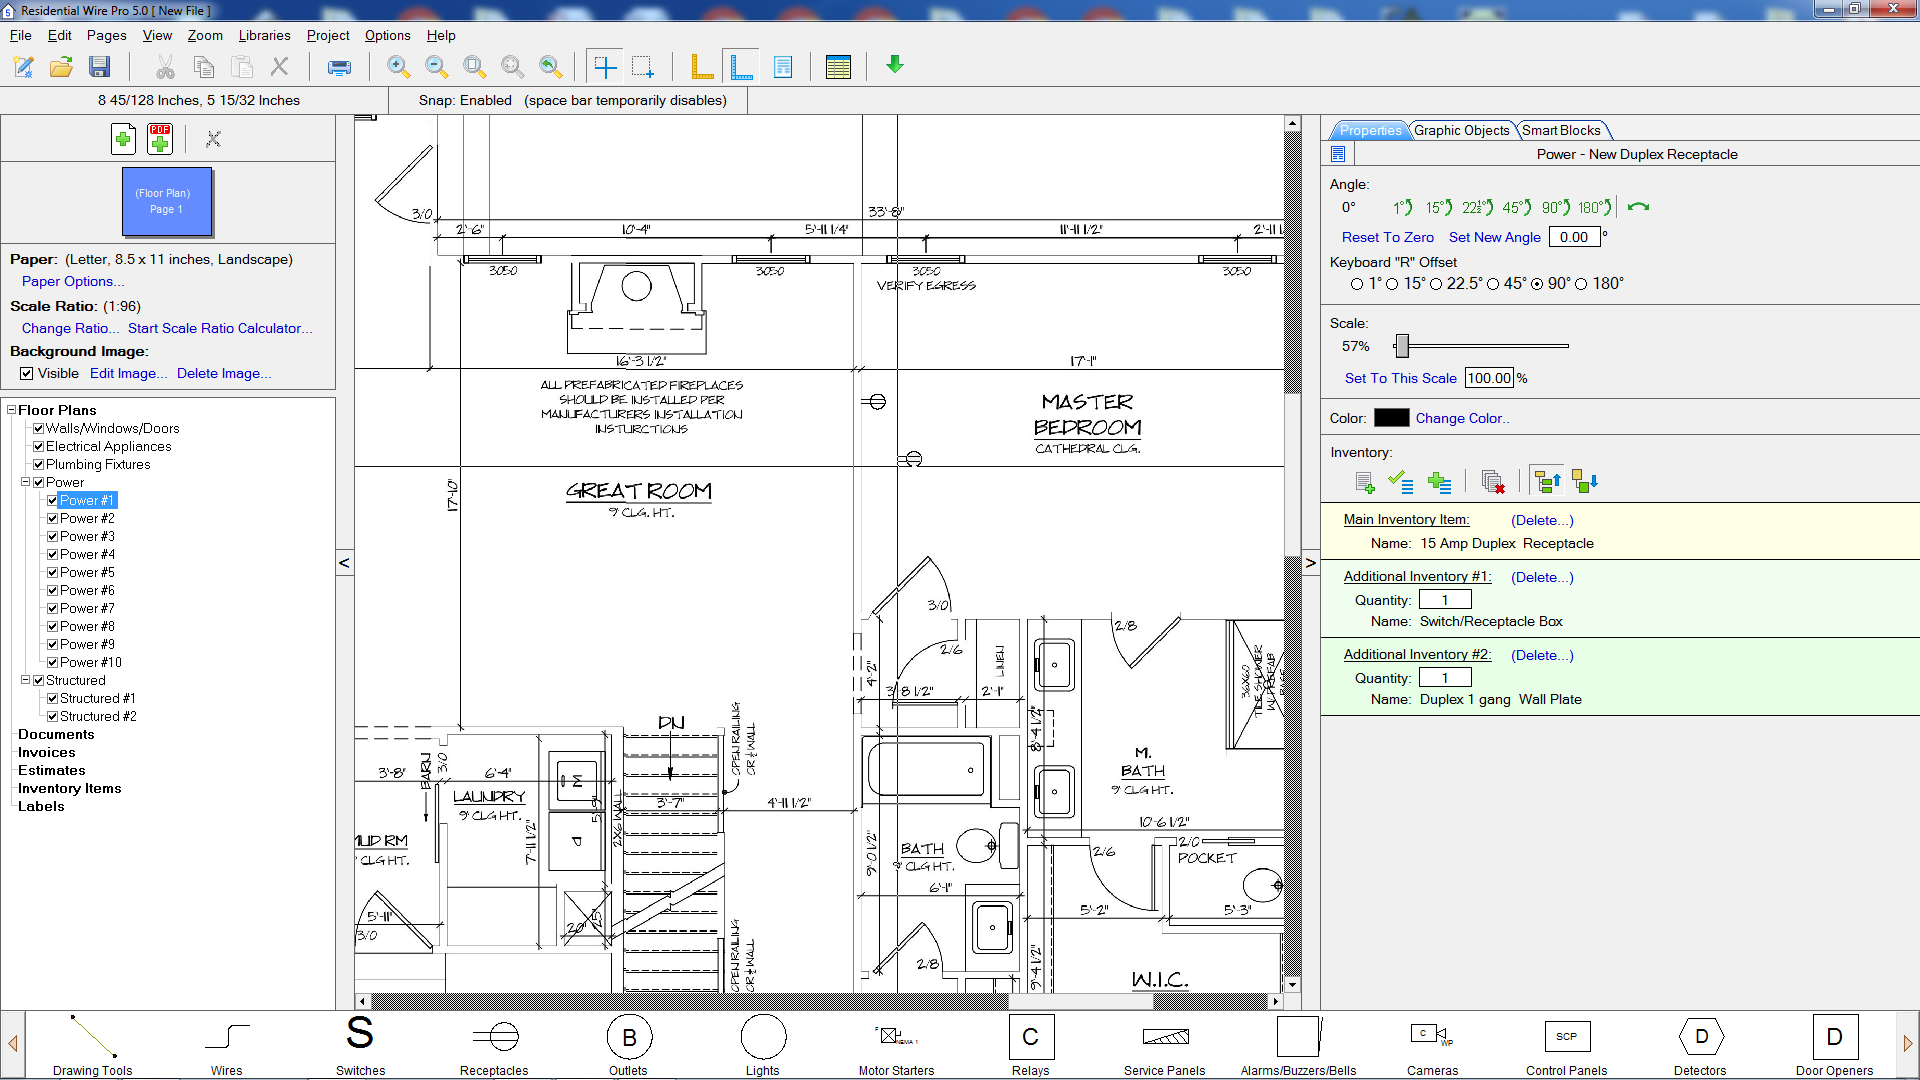Click the Floor Plan Page 1 thumbnail
This screenshot has width=1920, height=1080.
click(x=167, y=202)
